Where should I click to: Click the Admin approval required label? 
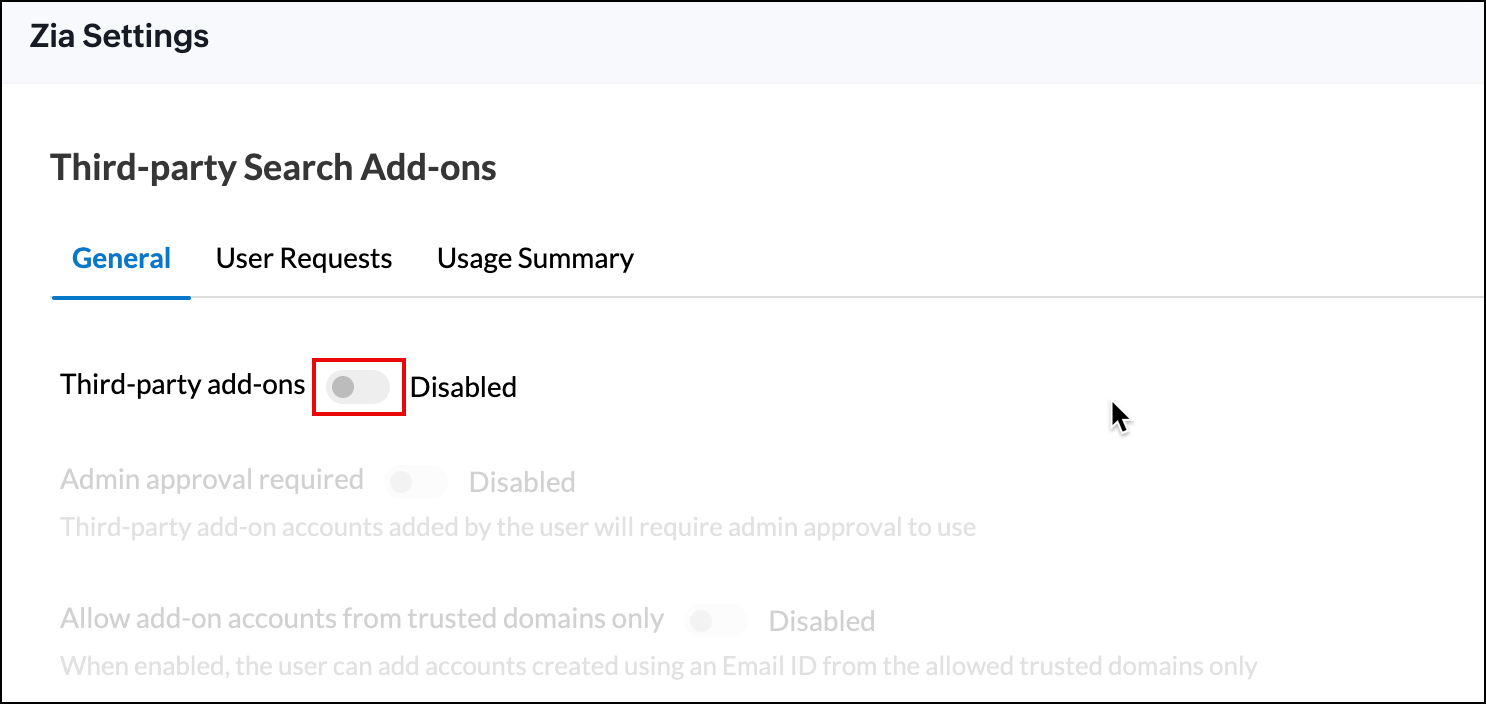pyautogui.click(x=211, y=480)
